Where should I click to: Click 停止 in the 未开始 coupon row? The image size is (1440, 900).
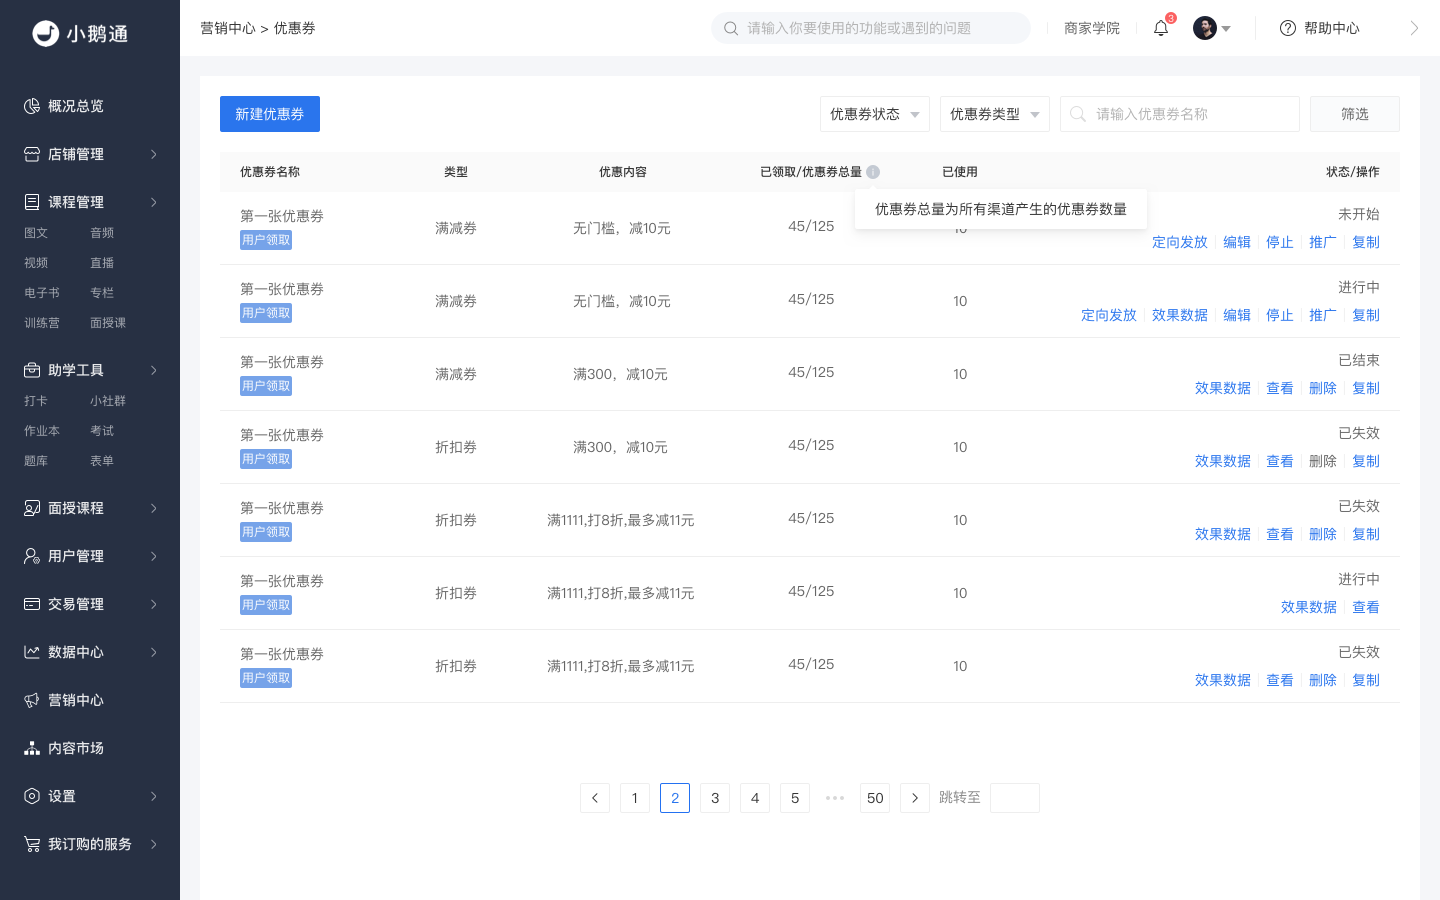point(1280,242)
